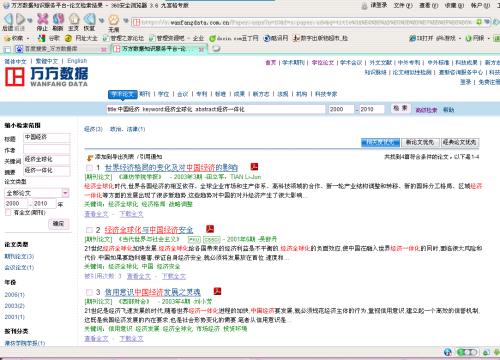Open the 网址大全 bookmark
The width and height of the screenshot is (500, 360).
(81, 38)
